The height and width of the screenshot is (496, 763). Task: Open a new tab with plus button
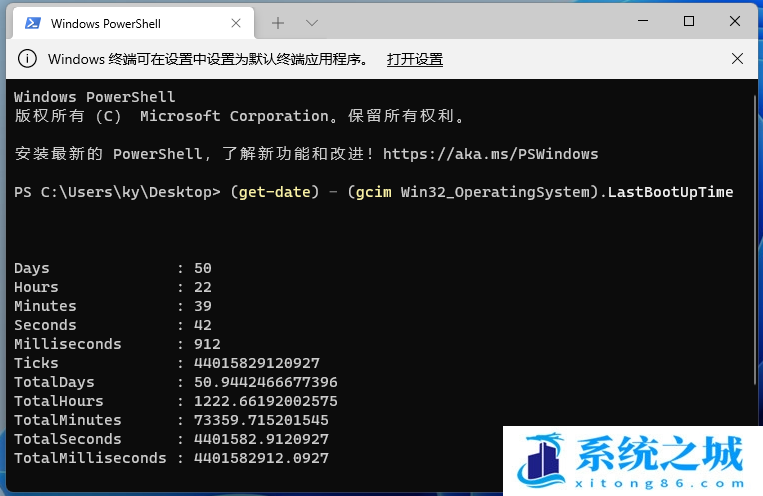tap(278, 22)
